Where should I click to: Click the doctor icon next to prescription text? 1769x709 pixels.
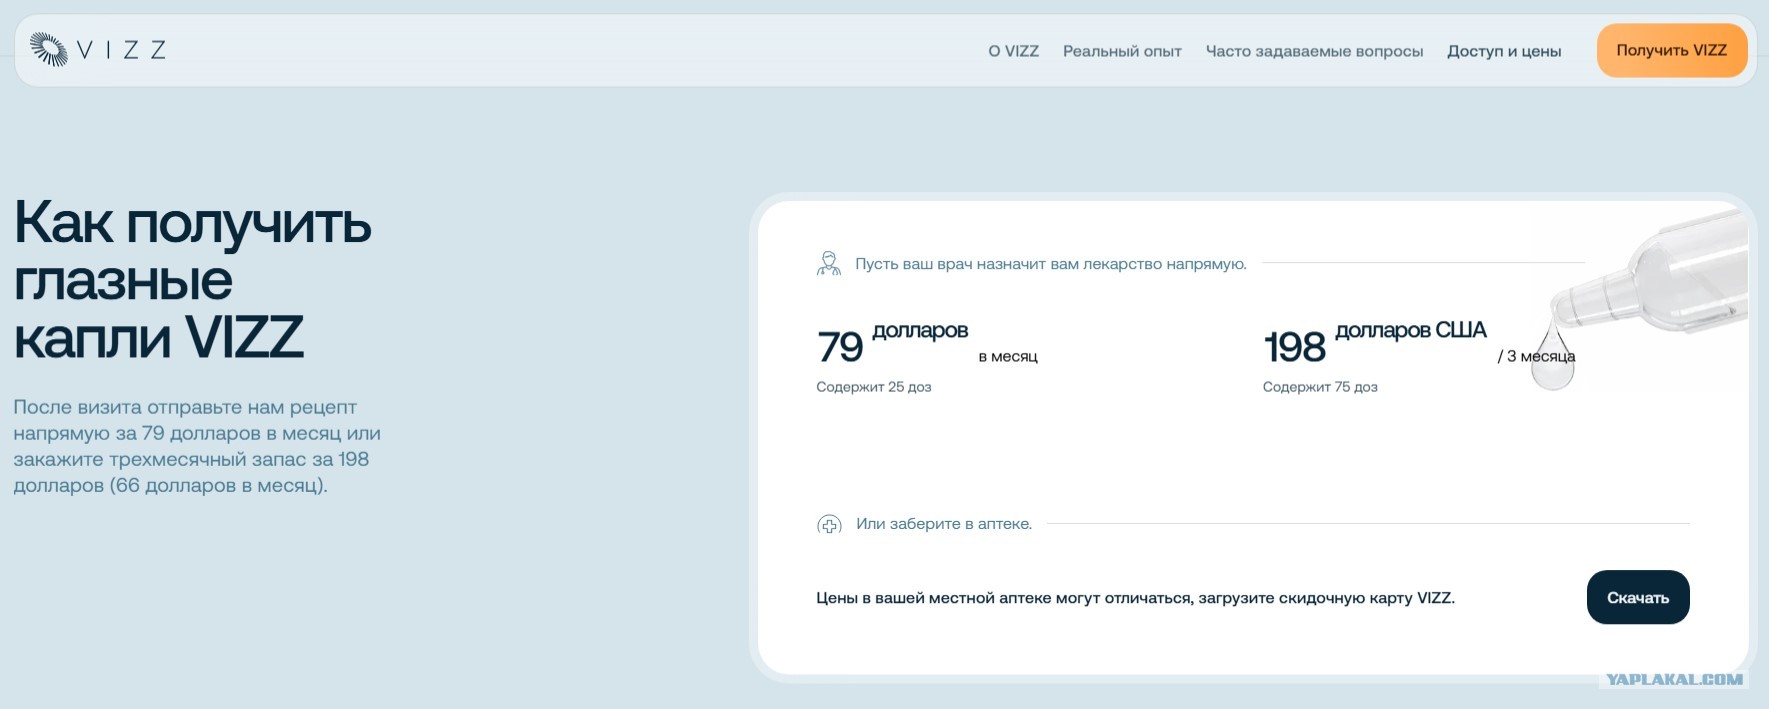coord(829,264)
